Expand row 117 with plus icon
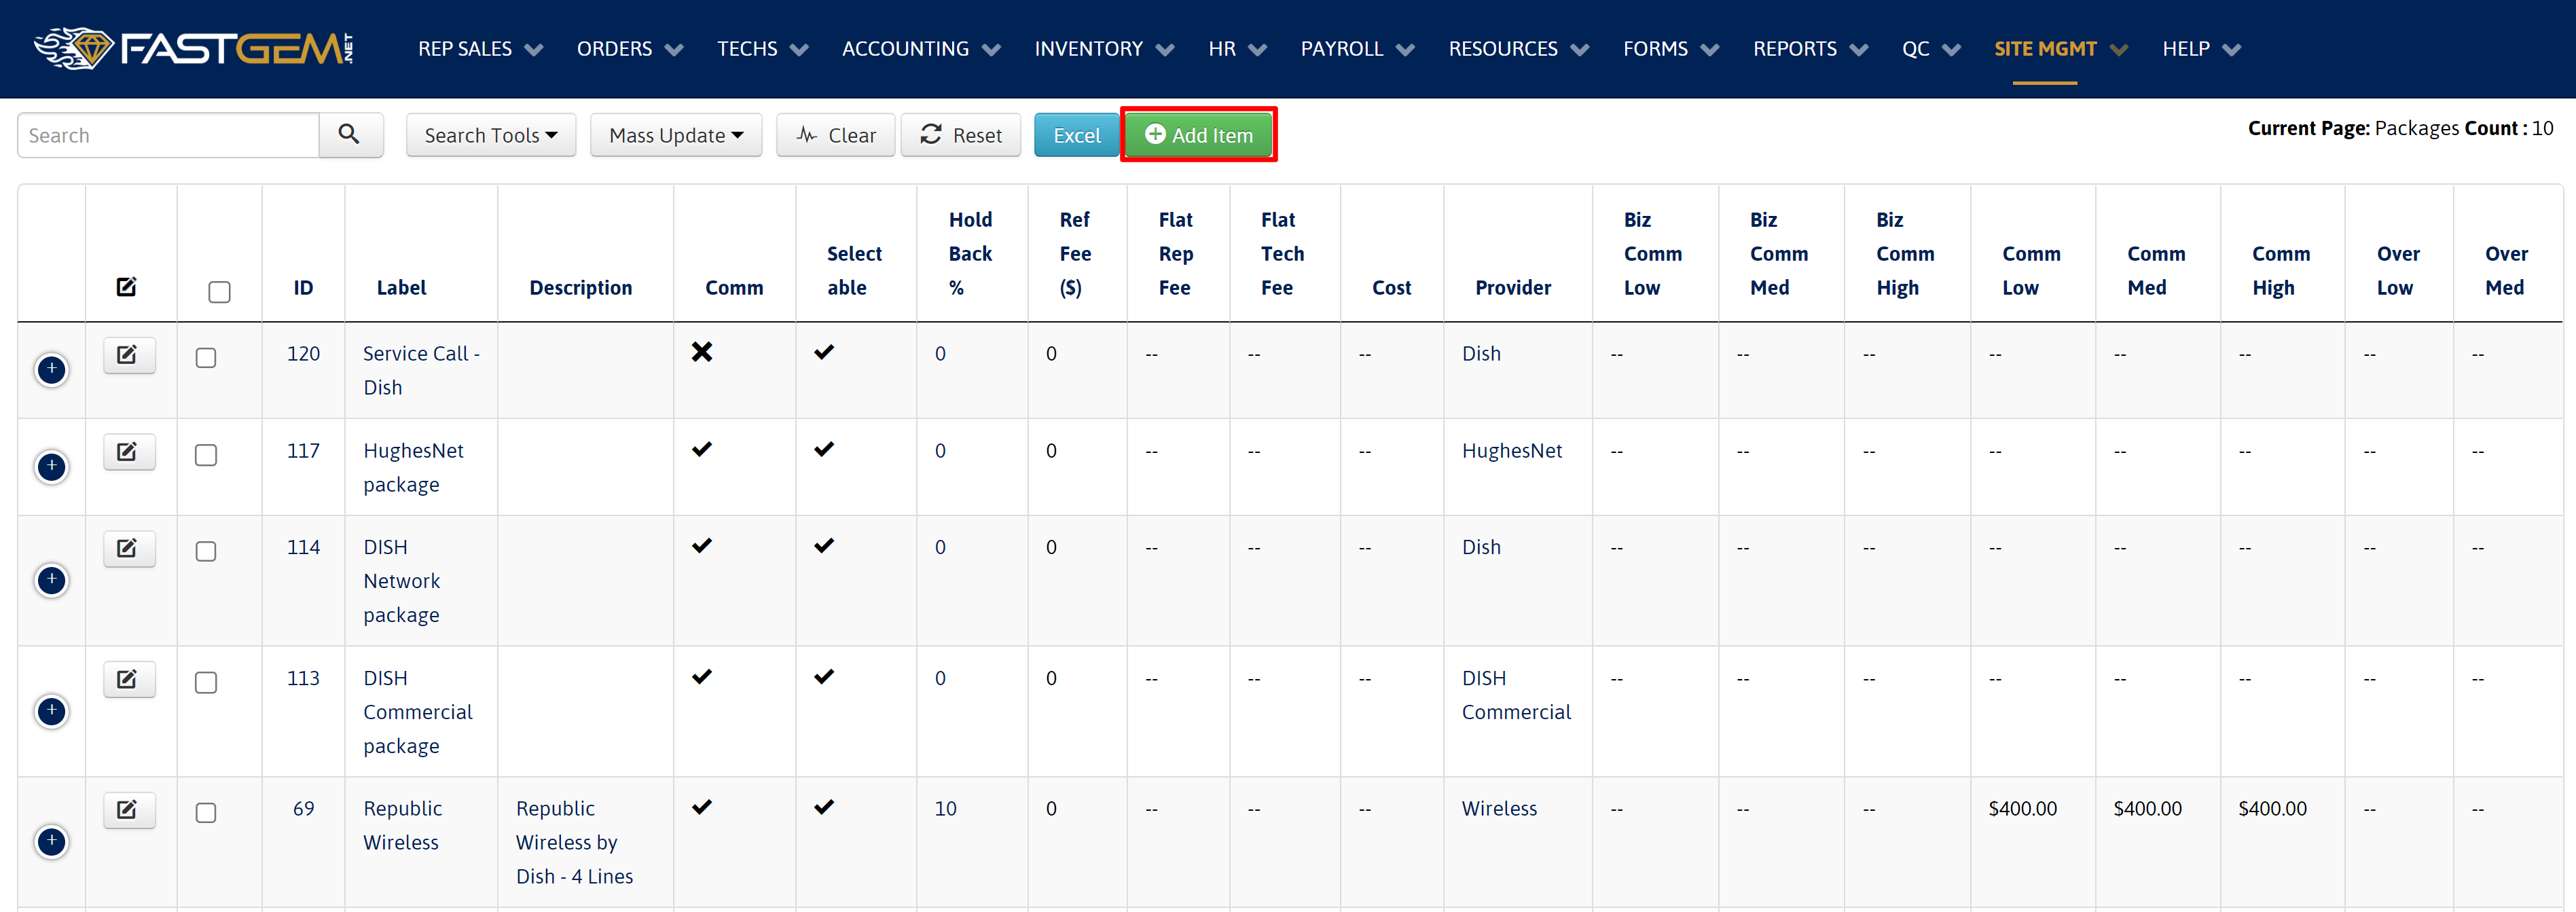This screenshot has height=912, width=2576. (x=52, y=467)
